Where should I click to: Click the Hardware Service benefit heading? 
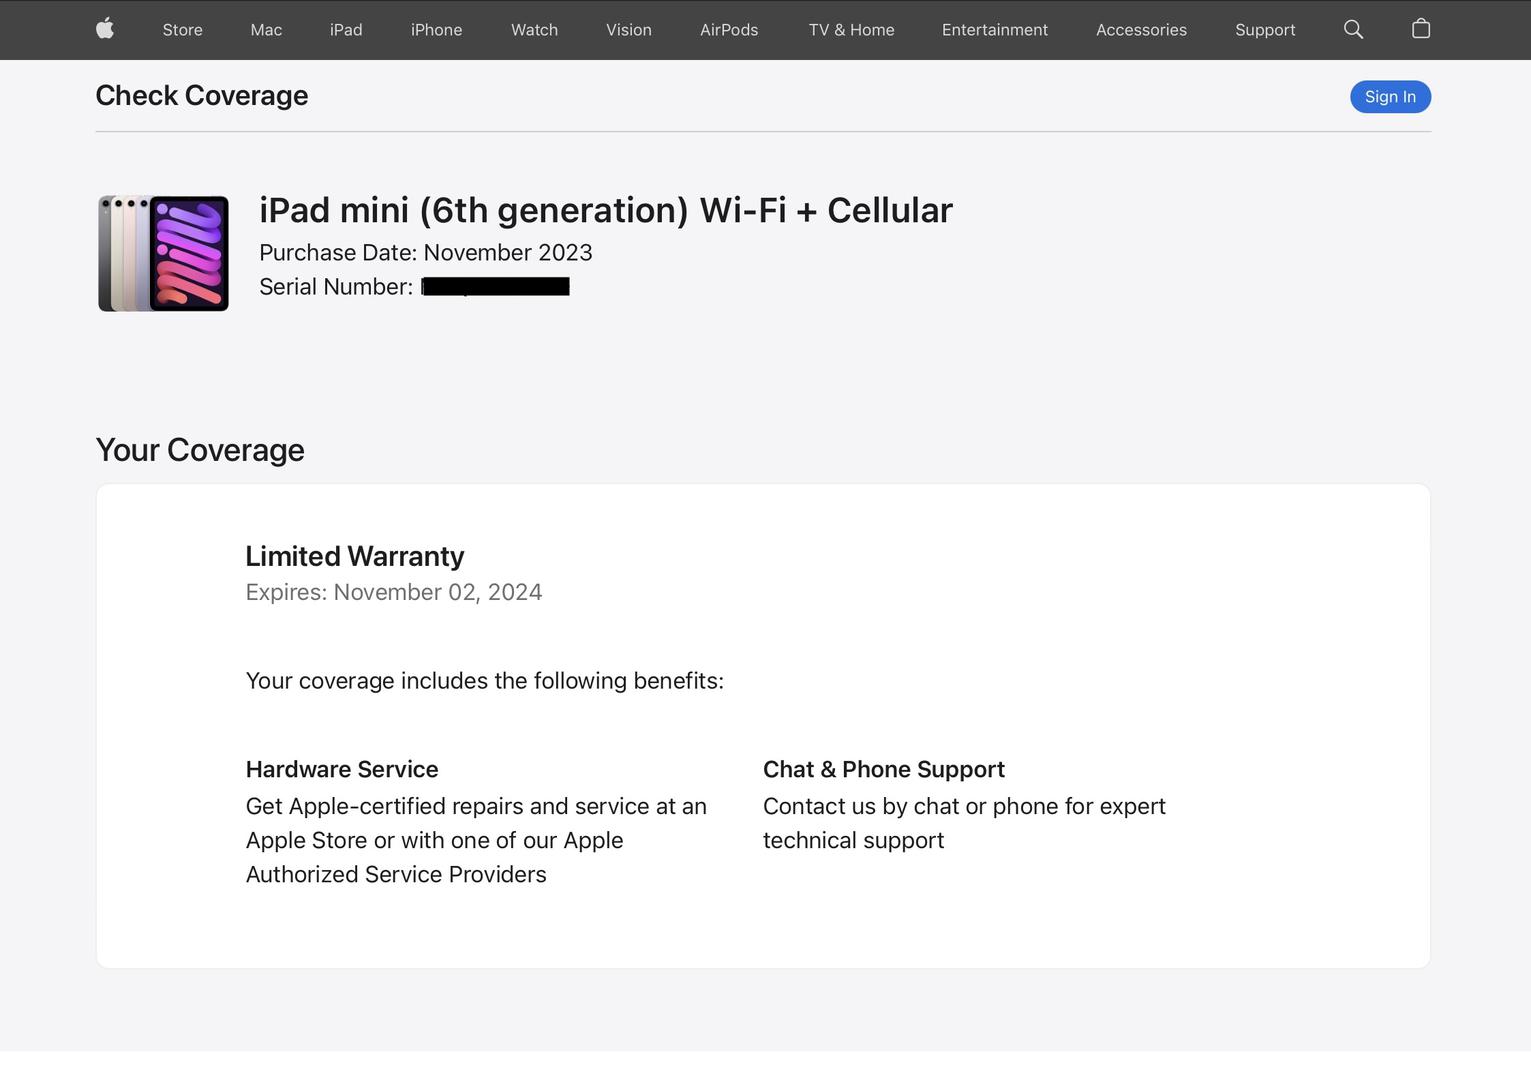pyautogui.click(x=342, y=769)
